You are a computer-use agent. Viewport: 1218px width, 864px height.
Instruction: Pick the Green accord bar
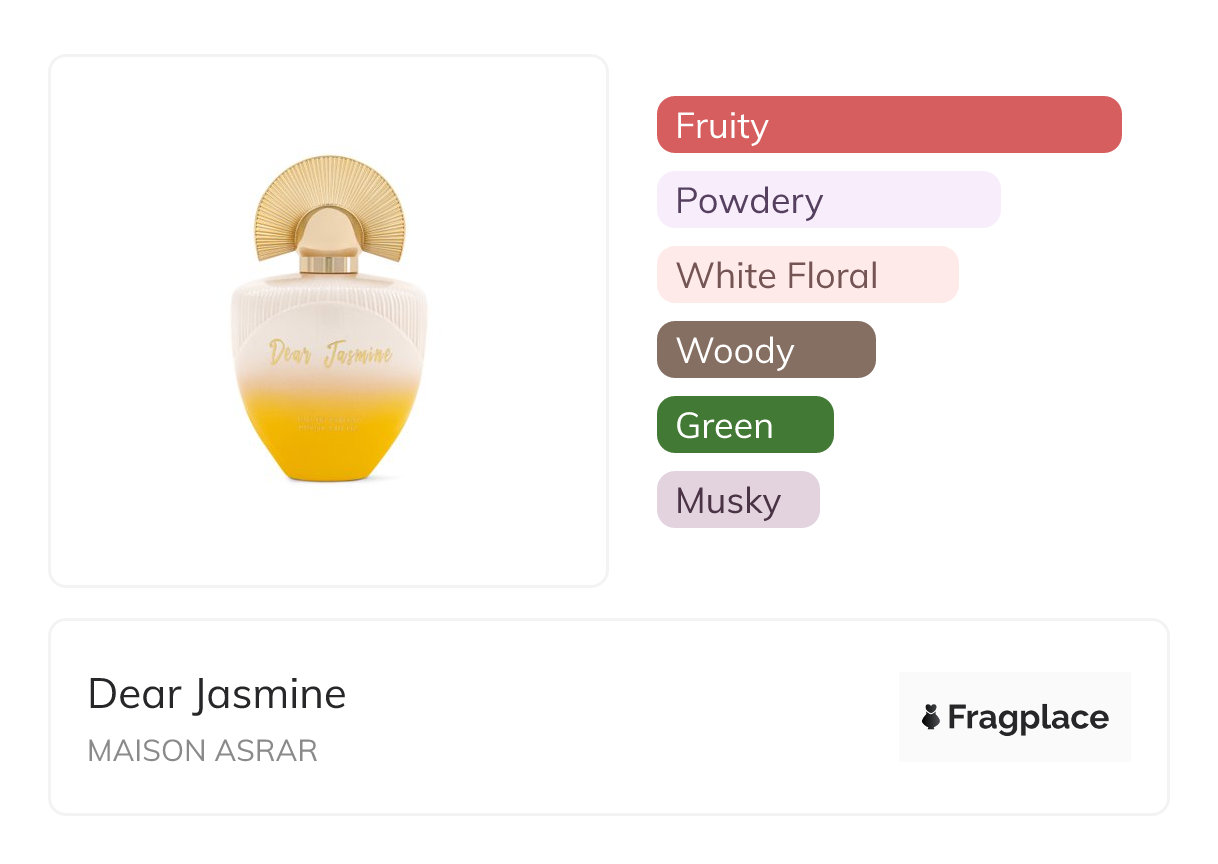(745, 425)
